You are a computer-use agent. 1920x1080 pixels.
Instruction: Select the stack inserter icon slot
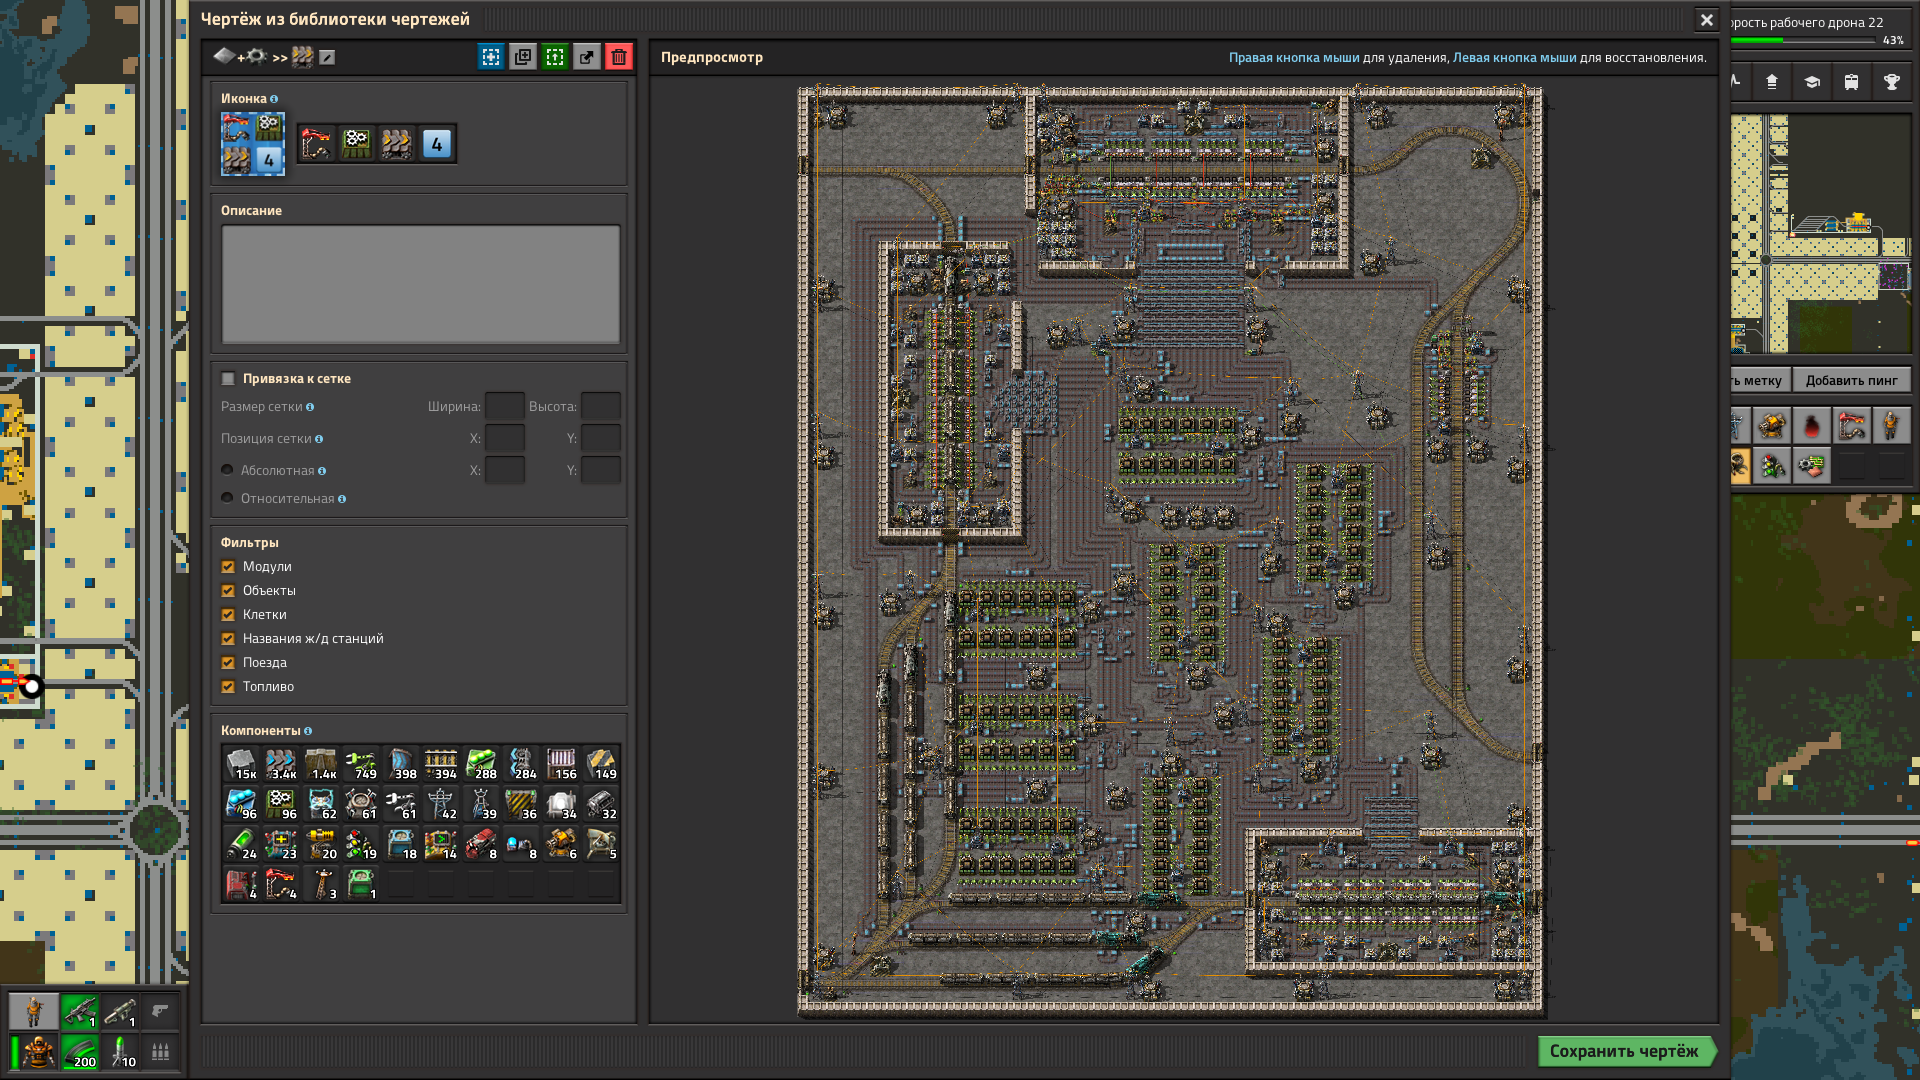click(317, 144)
